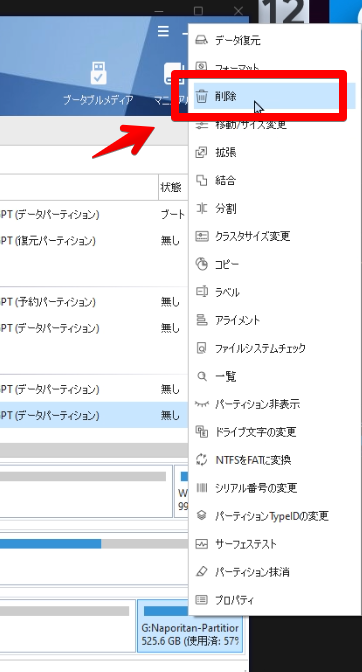
Task: Click the Change Drive Letter icon
Action: 201,432
